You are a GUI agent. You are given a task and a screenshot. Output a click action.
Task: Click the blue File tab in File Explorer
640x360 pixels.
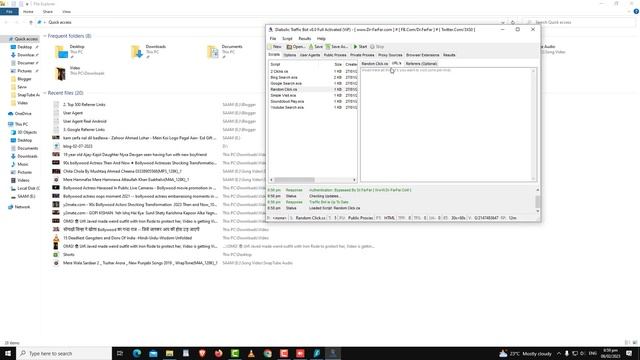[9, 11]
